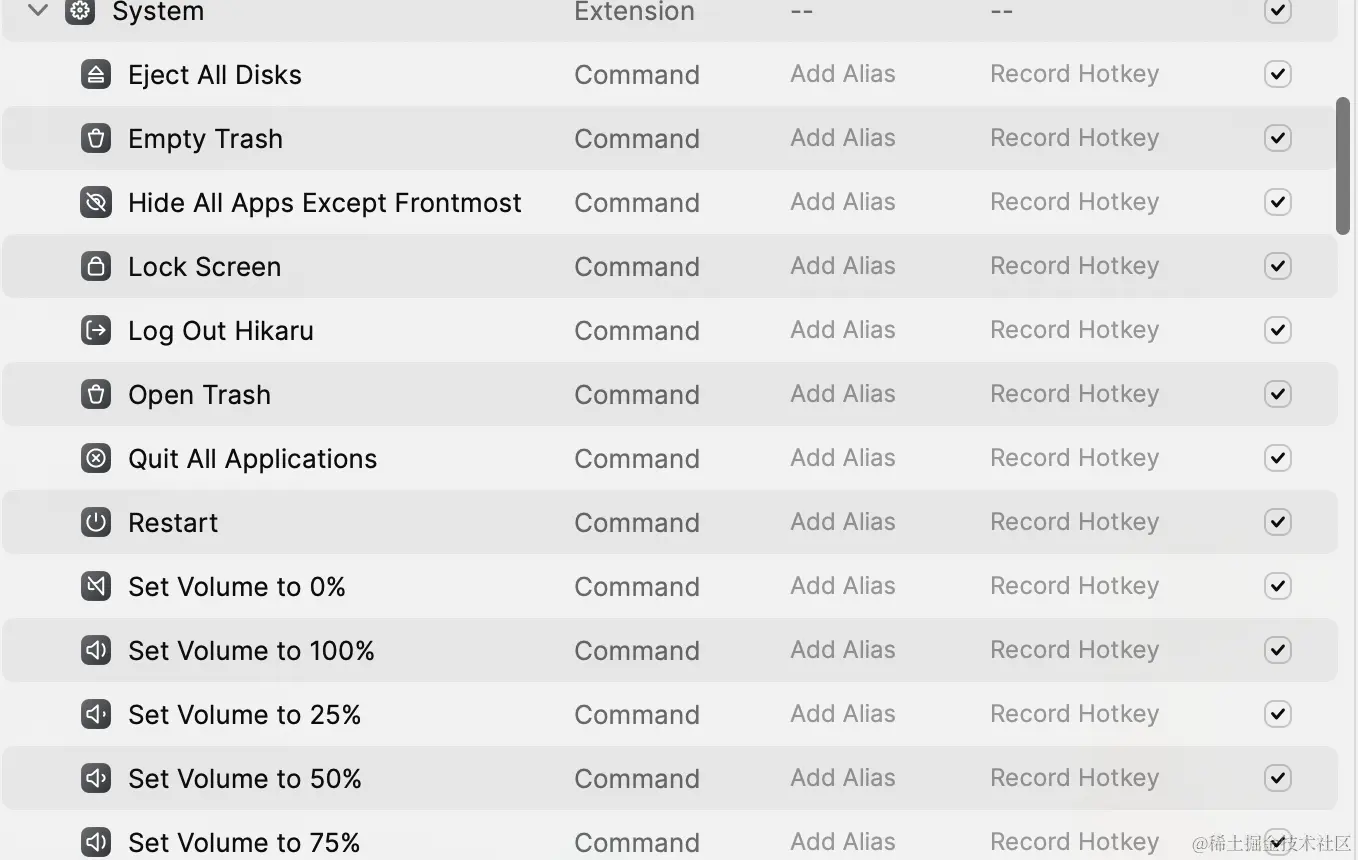
Task: Click the vertical scrollbar thumb
Action: pos(1344,166)
